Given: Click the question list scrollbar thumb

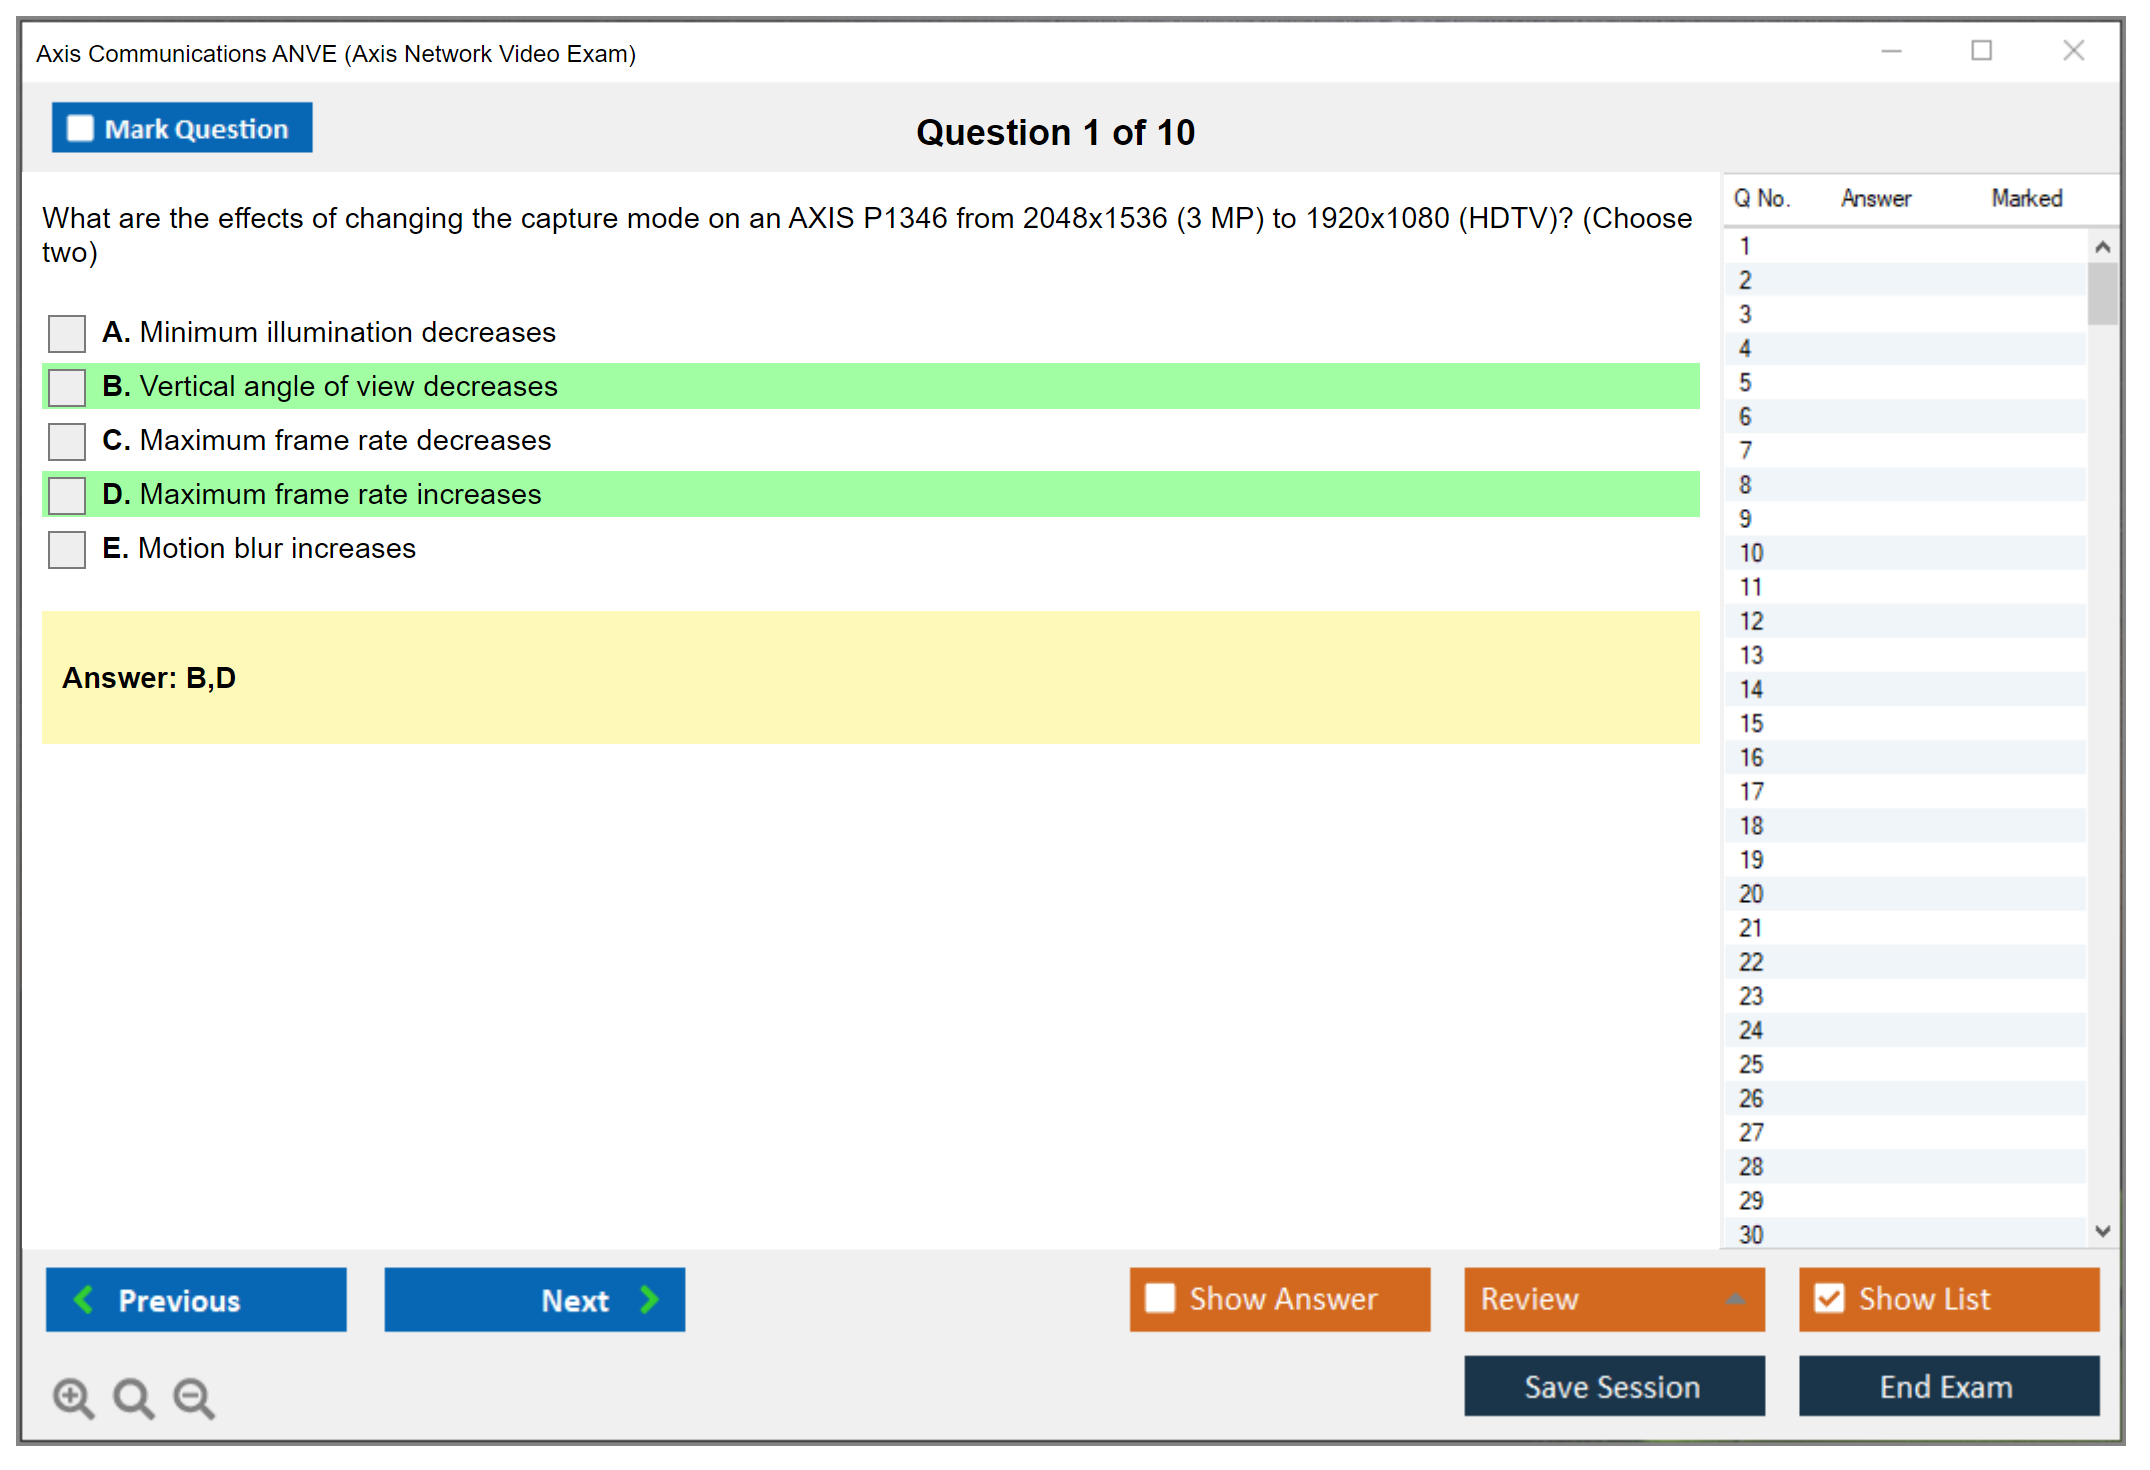Looking at the screenshot, I should [x=2102, y=294].
